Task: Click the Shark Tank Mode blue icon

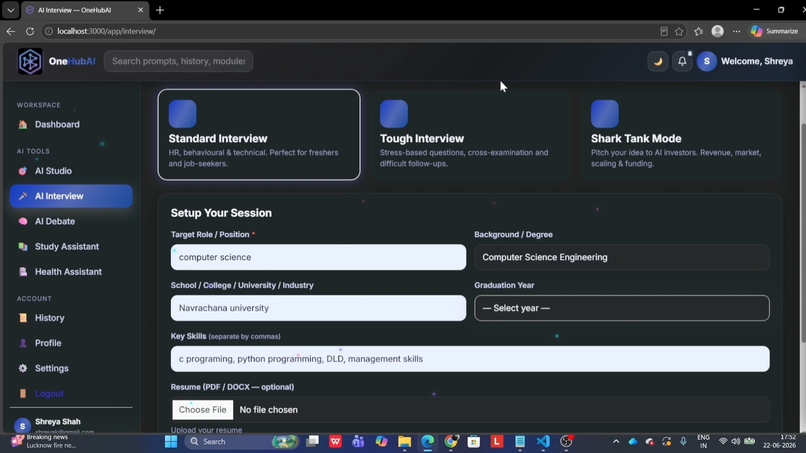Action: coord(604,114)
